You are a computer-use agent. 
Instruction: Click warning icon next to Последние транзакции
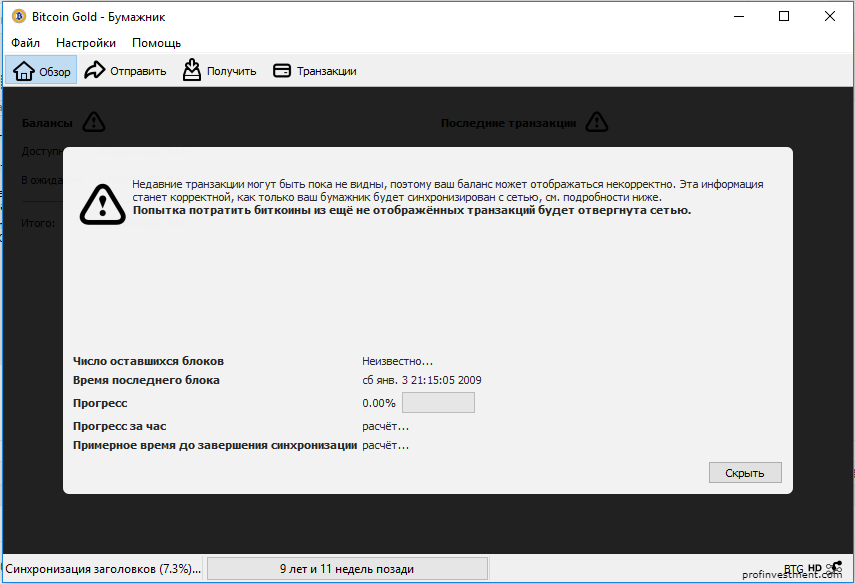(x=597, y=122)
